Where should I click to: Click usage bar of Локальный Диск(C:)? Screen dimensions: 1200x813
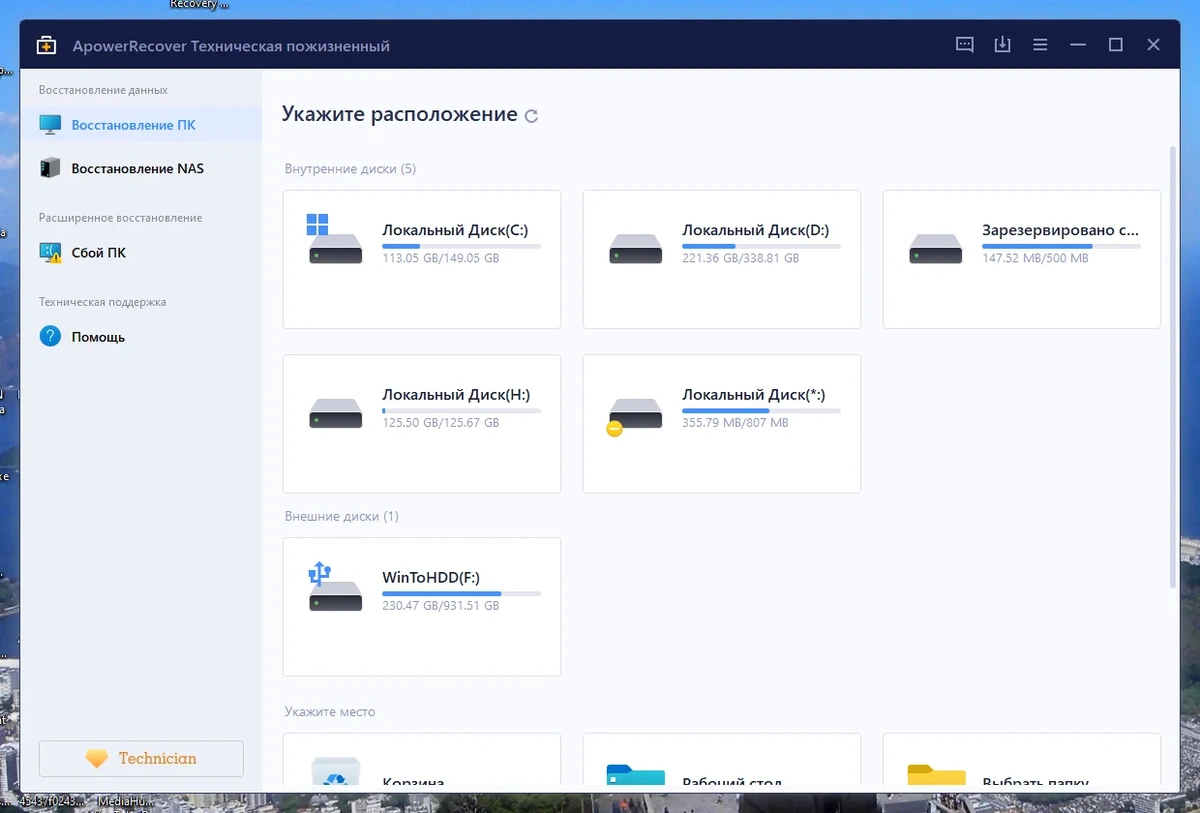tap(461, 246)
